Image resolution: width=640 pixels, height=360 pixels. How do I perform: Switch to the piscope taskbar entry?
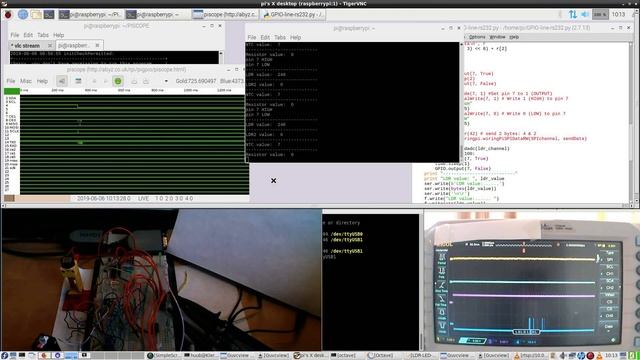tap(224, 15)
